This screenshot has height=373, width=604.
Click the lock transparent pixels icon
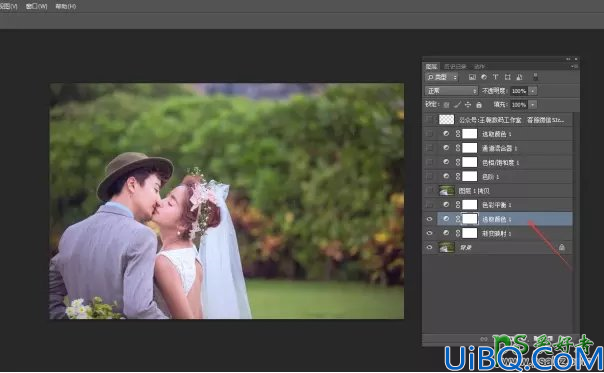[446, 104]
